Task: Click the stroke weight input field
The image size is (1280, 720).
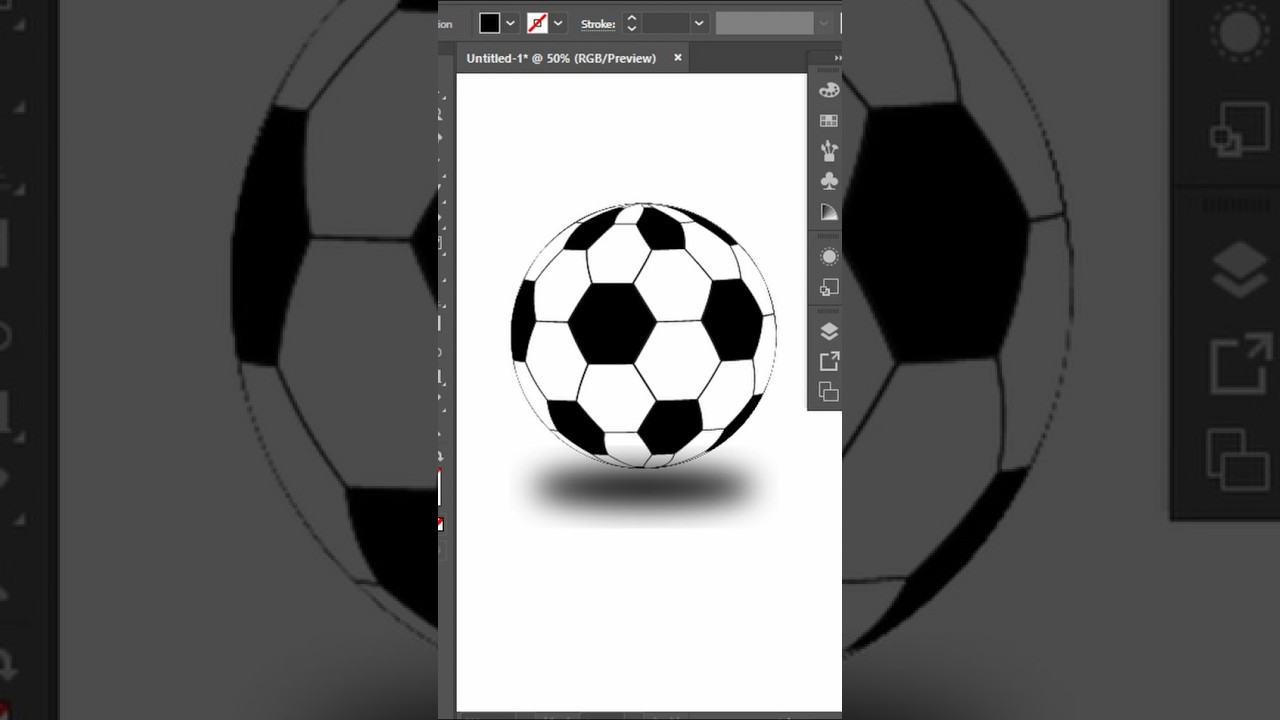Action: click(666, 23)
